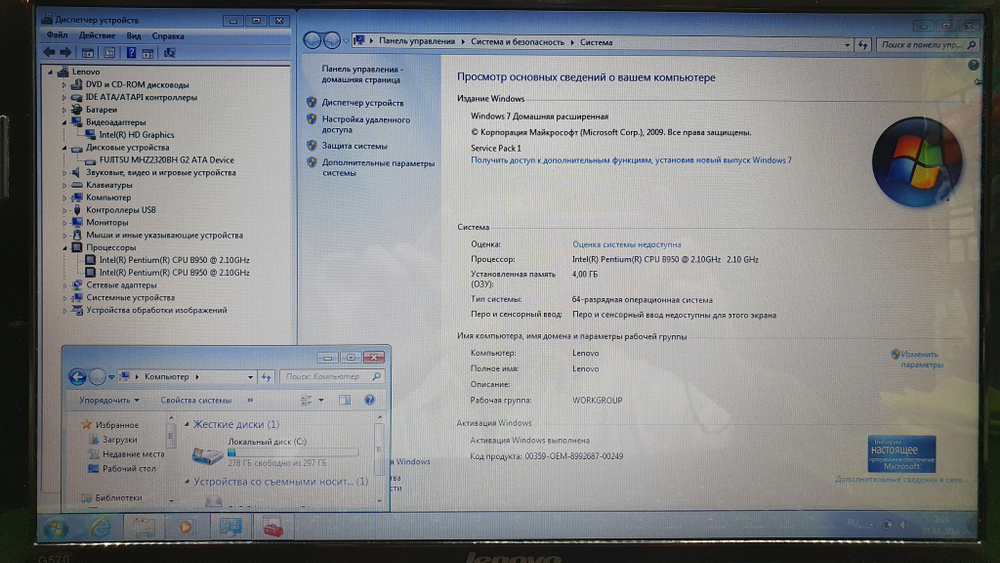Screen dimensions: 1000x563
Task: Select the first Intel Pentium B950 processor entry
Action: click(x=174, y=260)
